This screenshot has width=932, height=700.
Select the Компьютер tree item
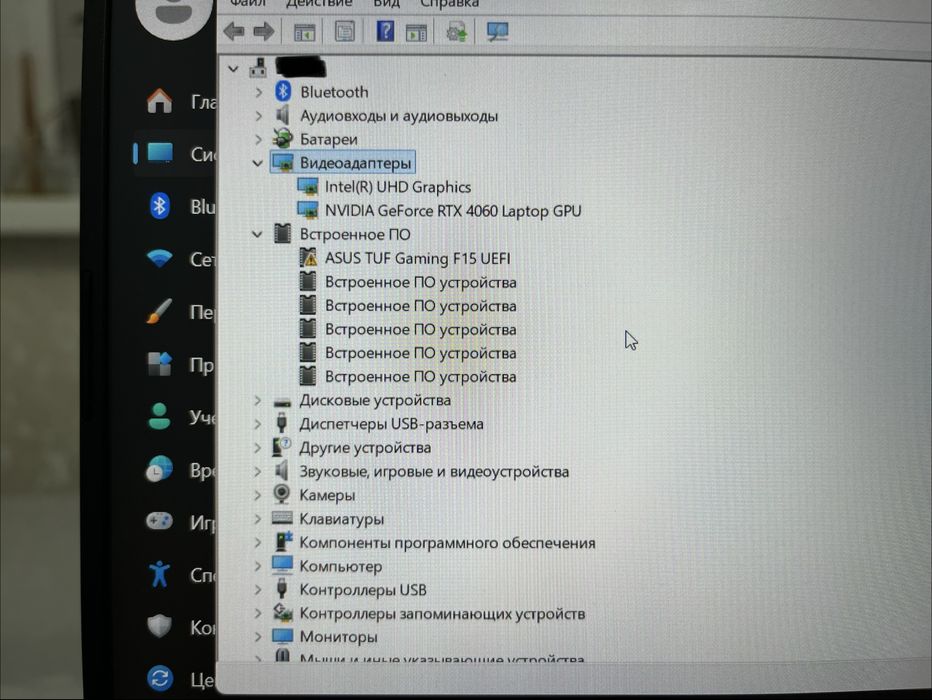341,566
